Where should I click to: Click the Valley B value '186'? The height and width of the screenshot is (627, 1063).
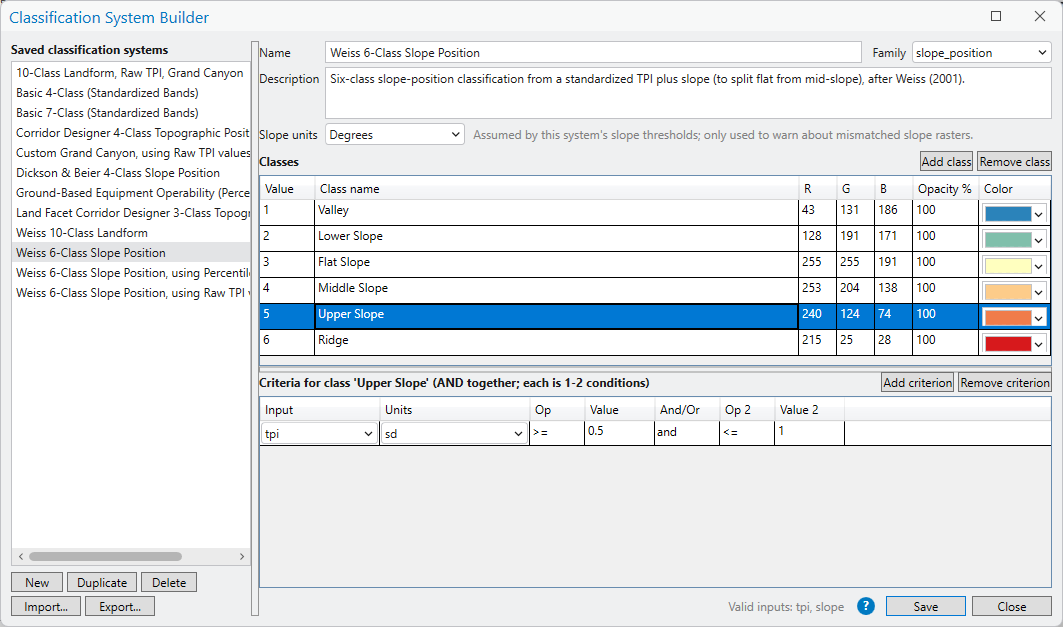tap(892, 212)
